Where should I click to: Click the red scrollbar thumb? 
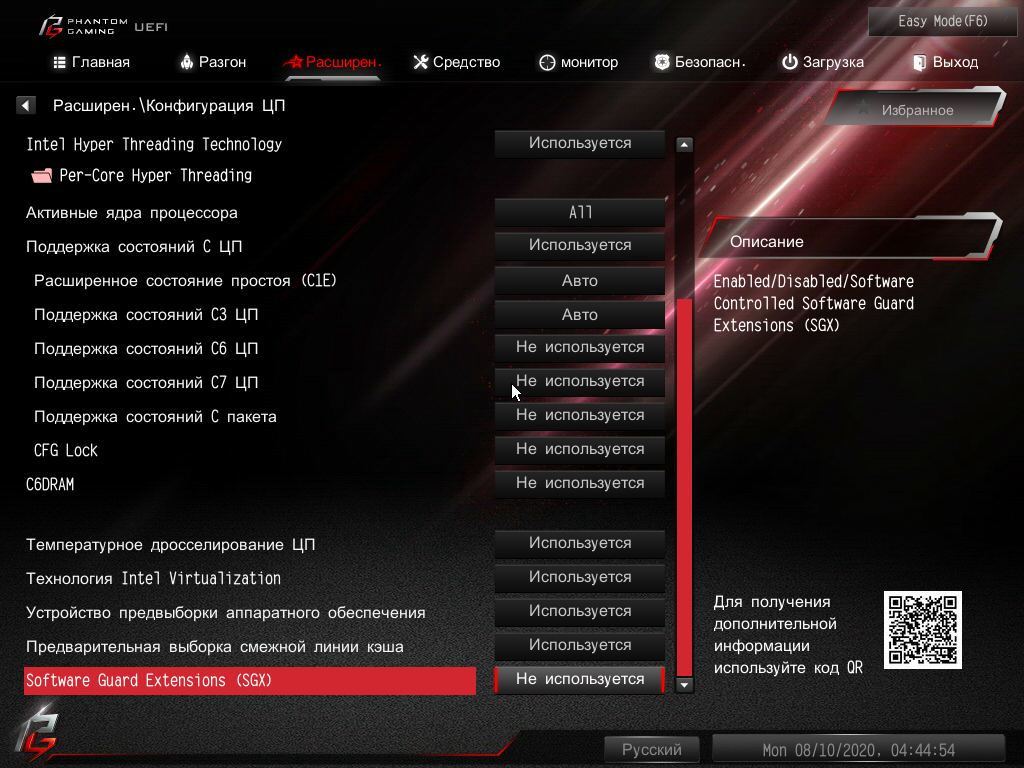pyautogui.click(x=684, y=487)
